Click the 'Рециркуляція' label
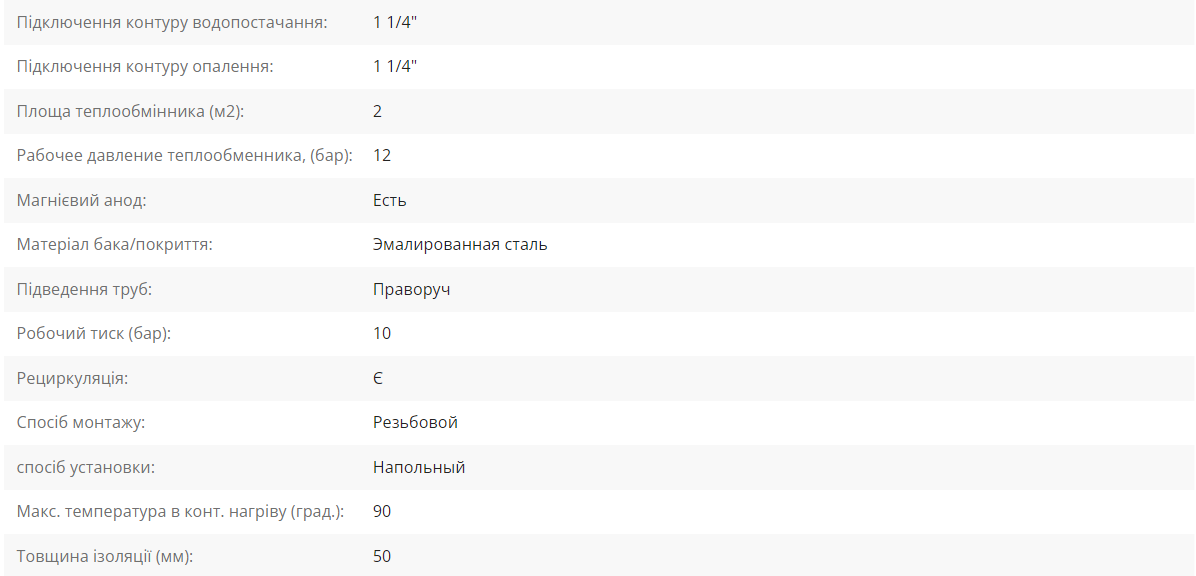Viewport: 1196px width, 576px height. point(72,378)
